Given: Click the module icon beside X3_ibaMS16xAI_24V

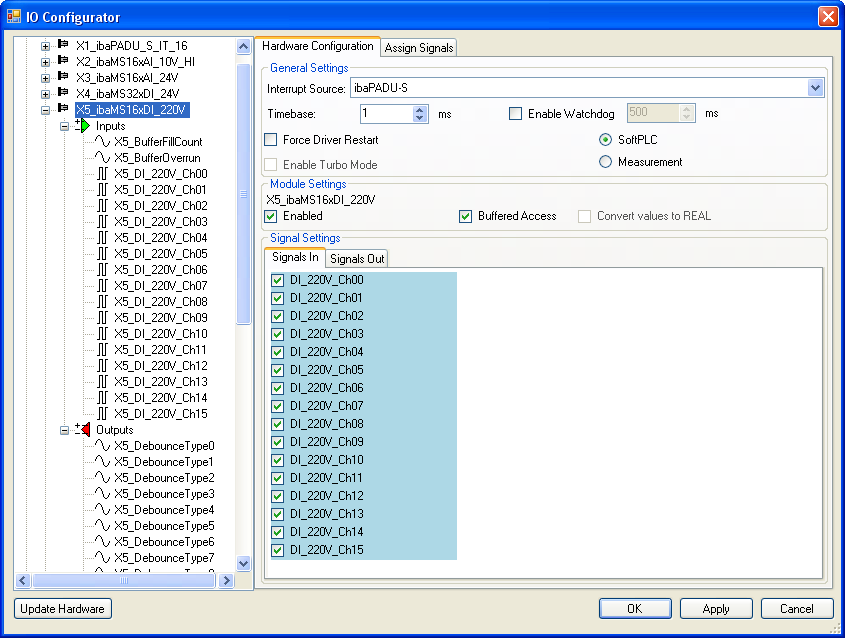Looking at the screenshot, I should coord(63,78).
